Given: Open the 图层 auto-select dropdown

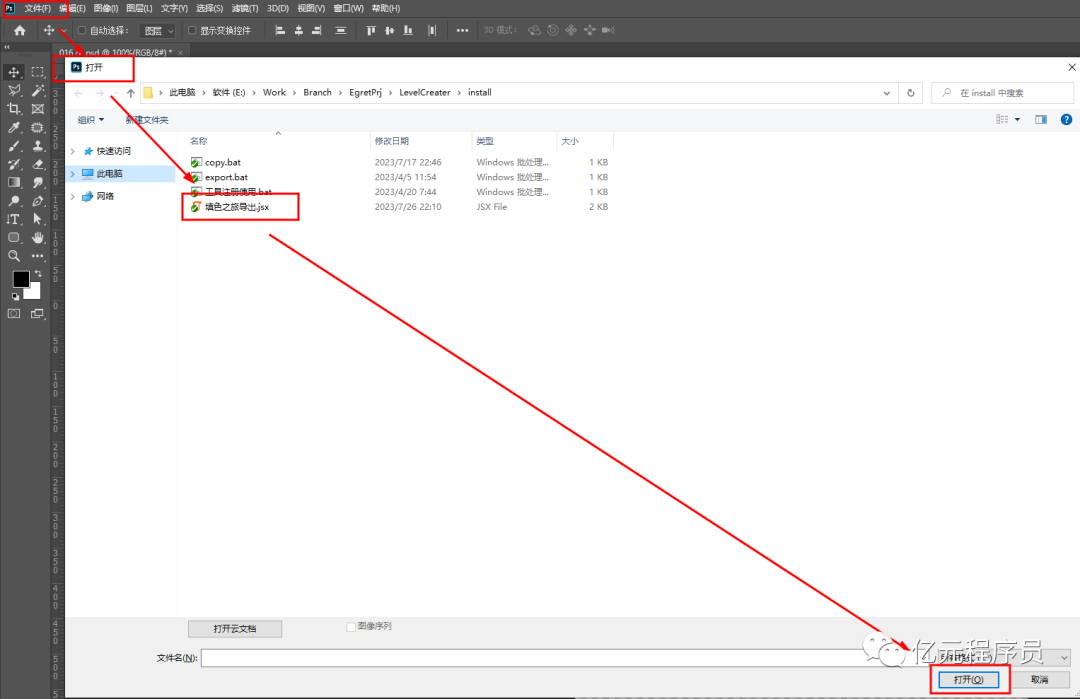Looking at the screenshot, I should [158, 31].
